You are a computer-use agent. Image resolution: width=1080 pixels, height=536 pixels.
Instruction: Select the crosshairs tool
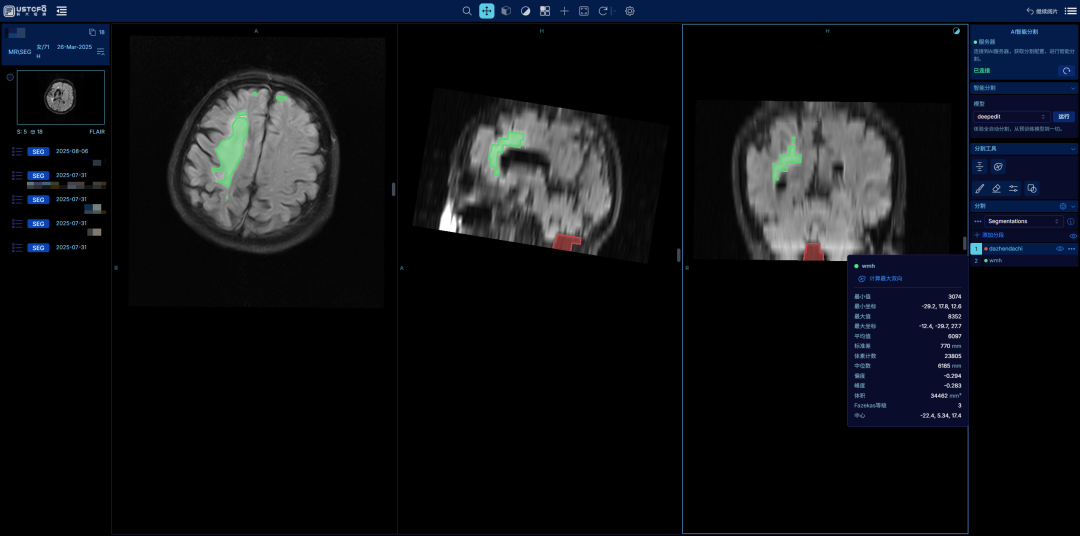564,11
